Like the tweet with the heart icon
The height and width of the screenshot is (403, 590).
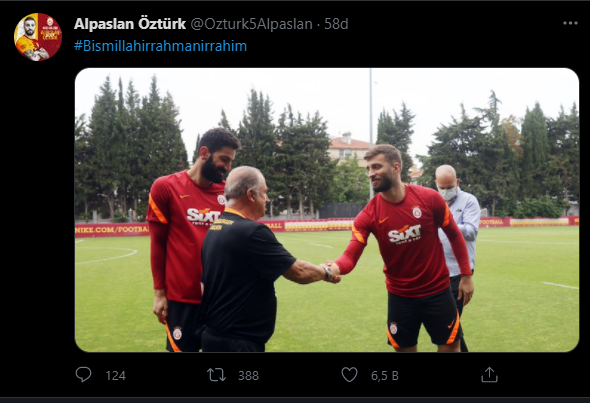[349, 375]
